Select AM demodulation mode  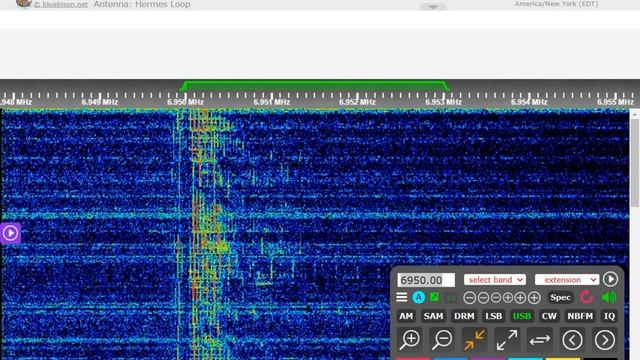406,316
